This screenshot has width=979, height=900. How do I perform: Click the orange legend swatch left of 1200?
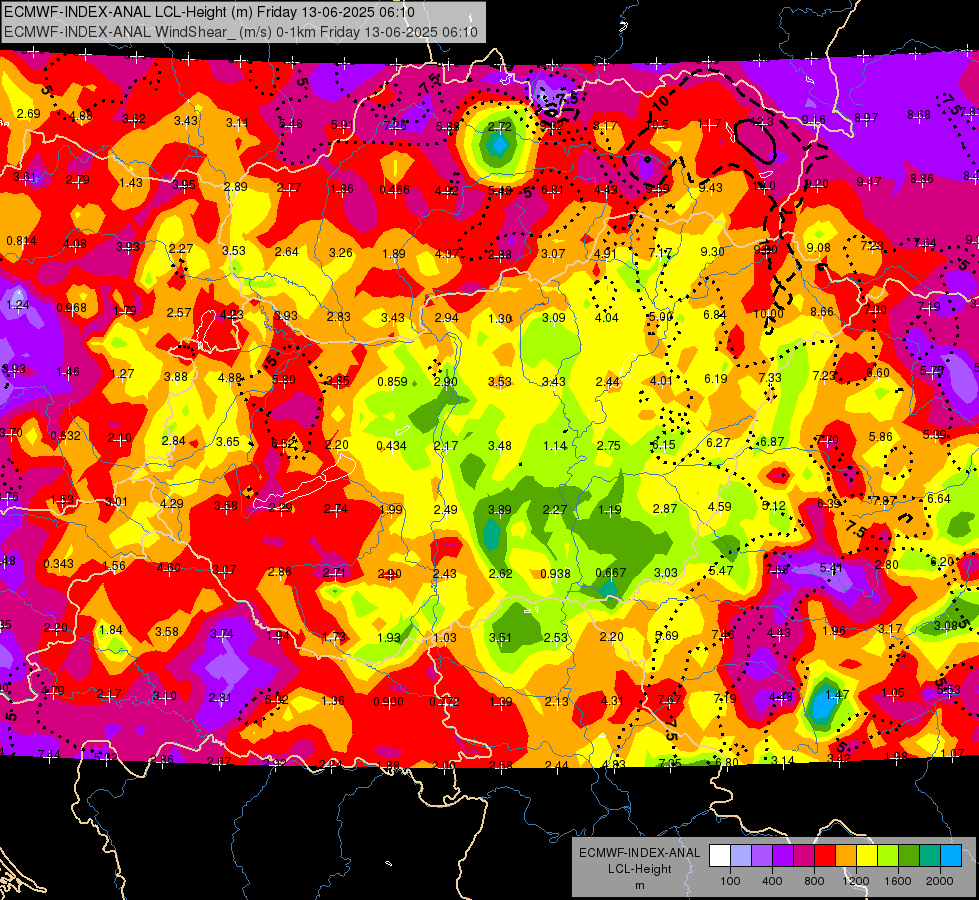pos(846,856)
